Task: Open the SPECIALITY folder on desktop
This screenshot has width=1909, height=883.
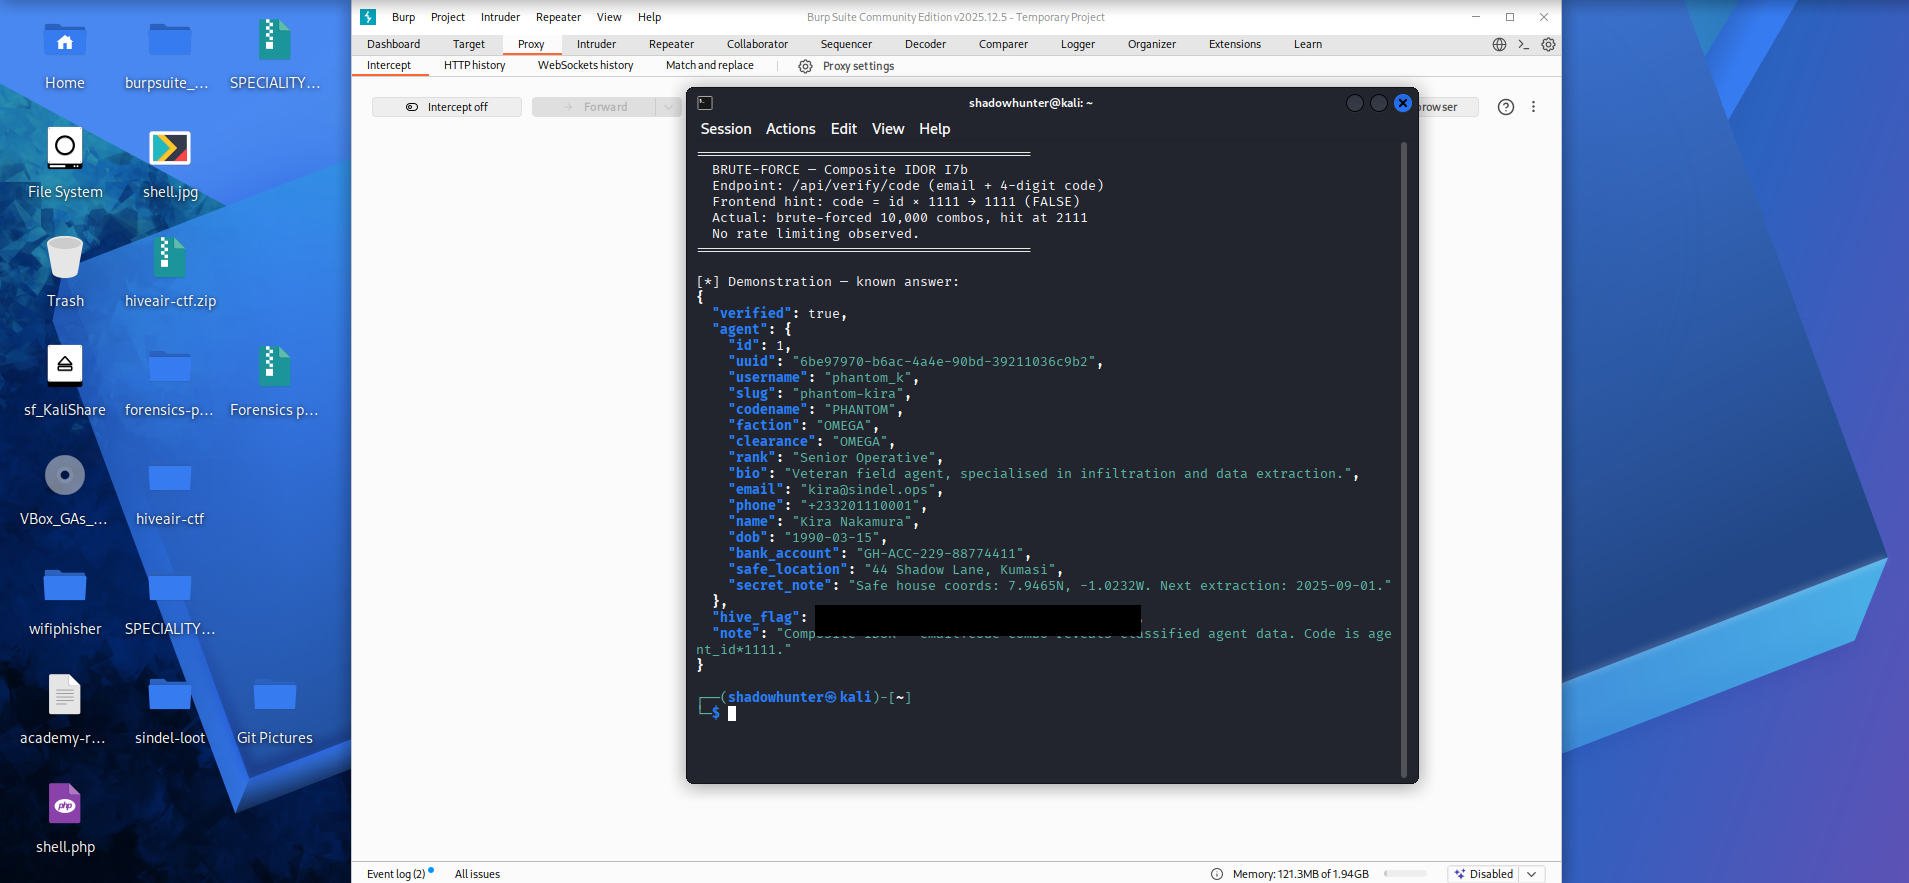Action: (x=170, y=586)
